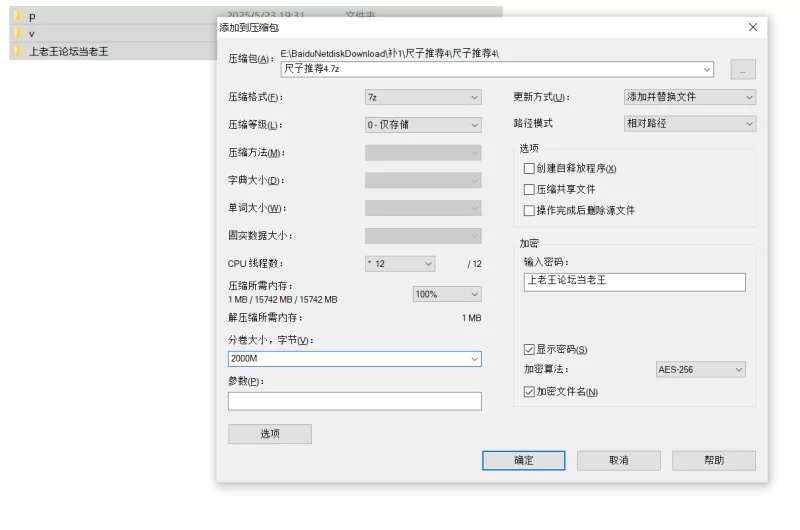Click the 1 MB / 15742 MB memory text
Viewport: 800px width, 530px height.
[283, 299]
